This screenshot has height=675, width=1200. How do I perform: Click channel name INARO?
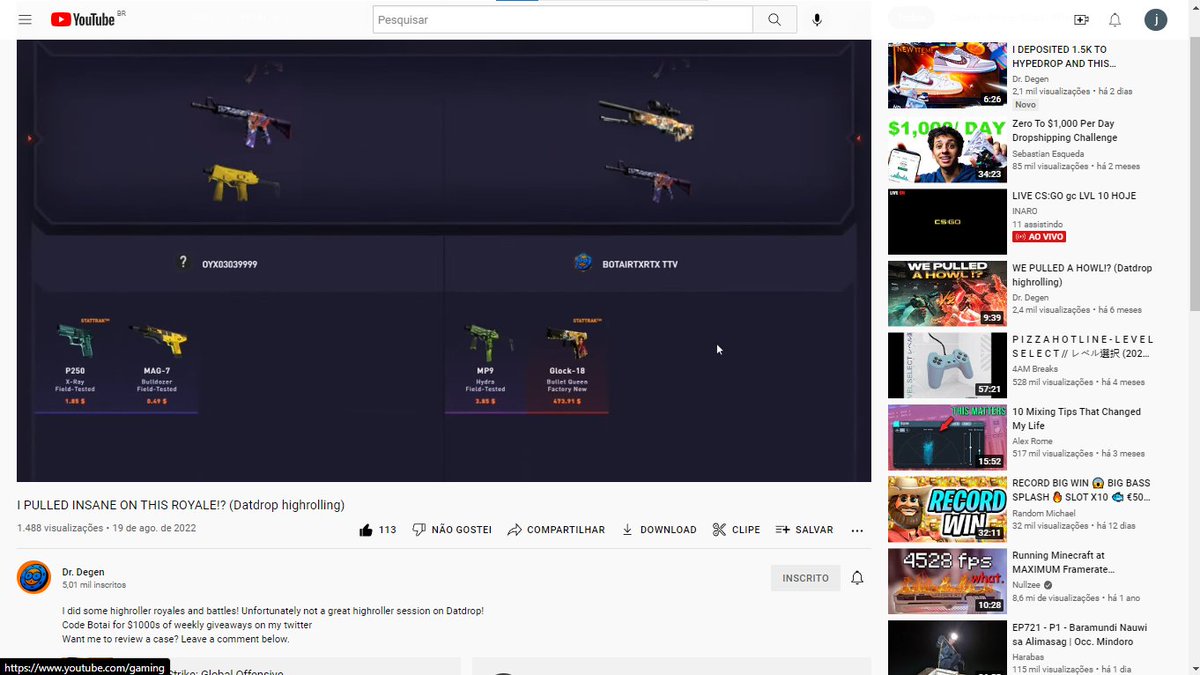tap(1024, 211)
